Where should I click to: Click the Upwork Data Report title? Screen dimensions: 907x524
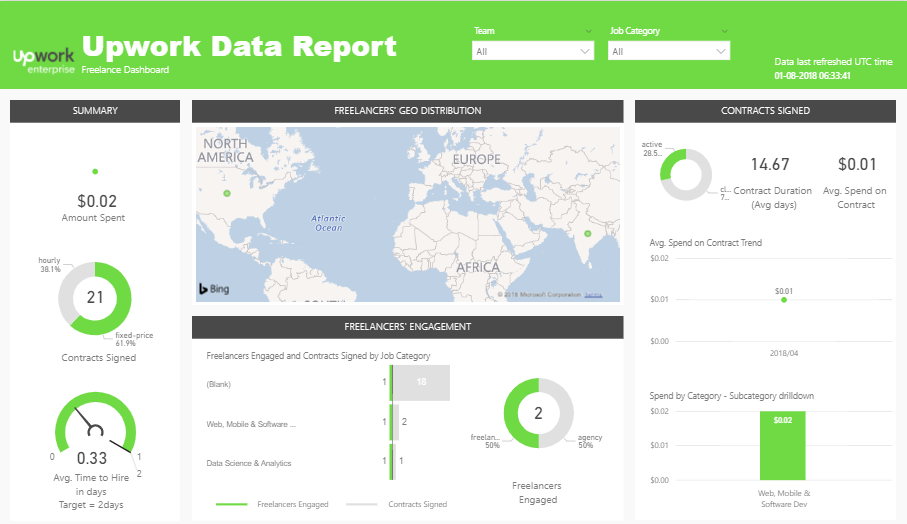click(x=239, y=46)
